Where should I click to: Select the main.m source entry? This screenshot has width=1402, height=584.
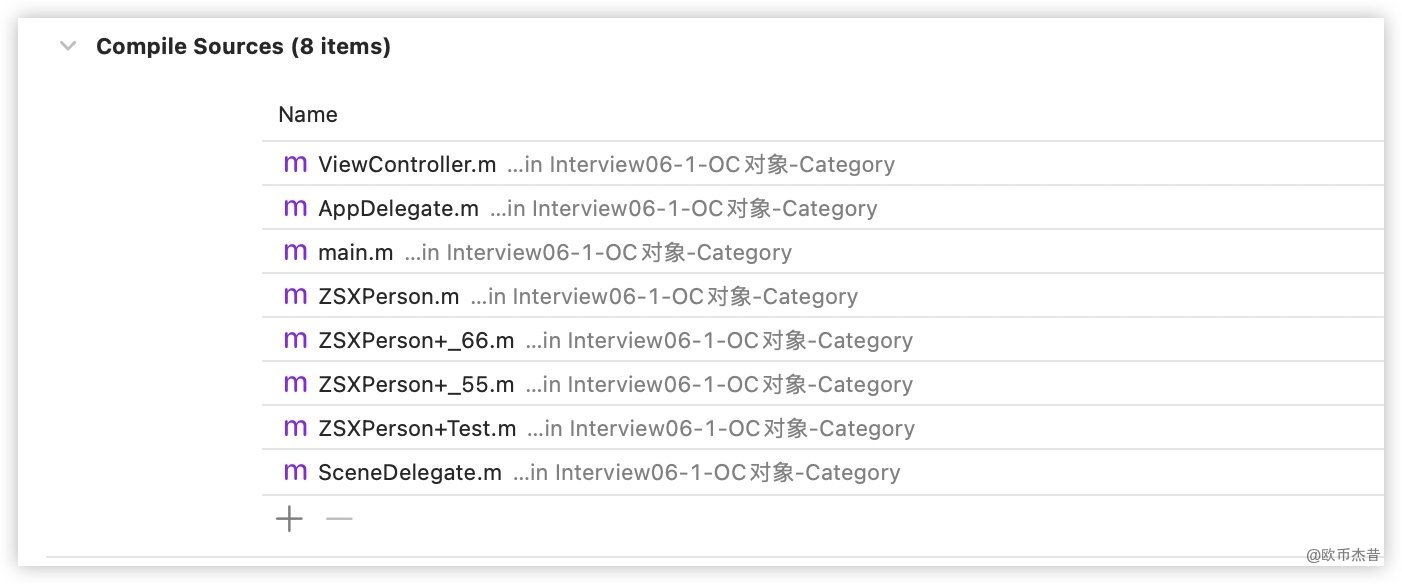[355, 252]
